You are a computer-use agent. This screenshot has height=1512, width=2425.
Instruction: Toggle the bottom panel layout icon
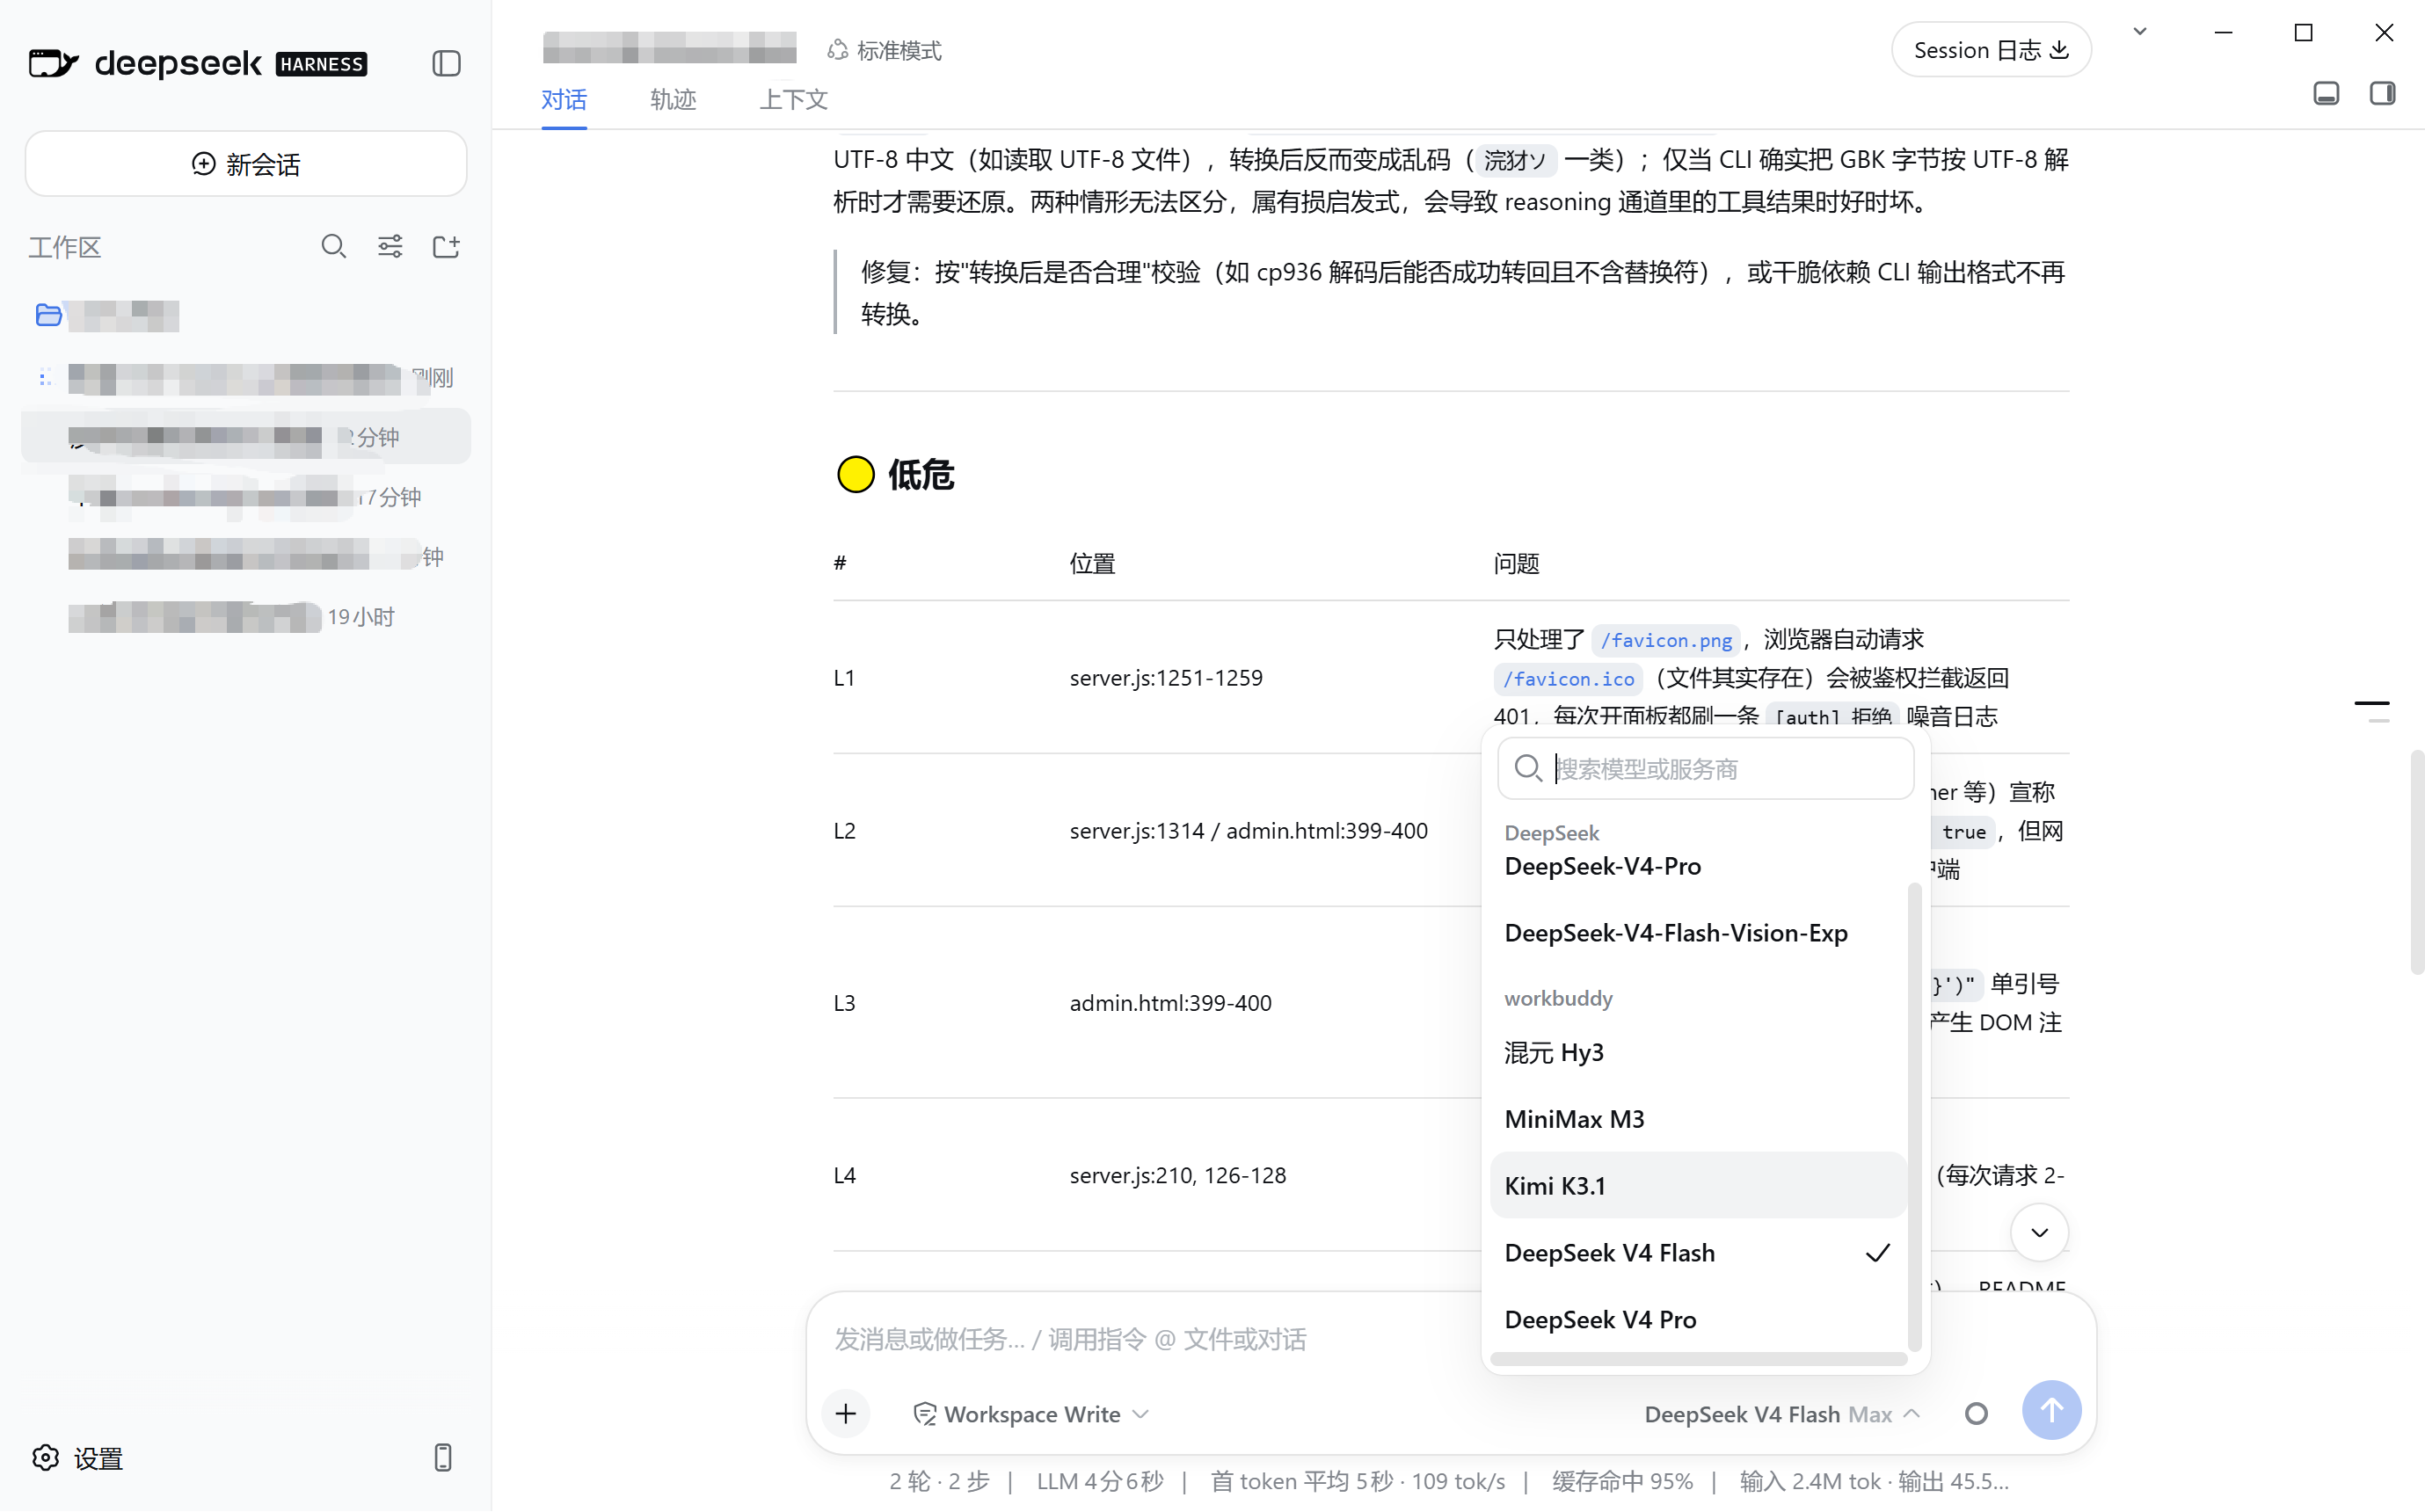click(2326, 94)
